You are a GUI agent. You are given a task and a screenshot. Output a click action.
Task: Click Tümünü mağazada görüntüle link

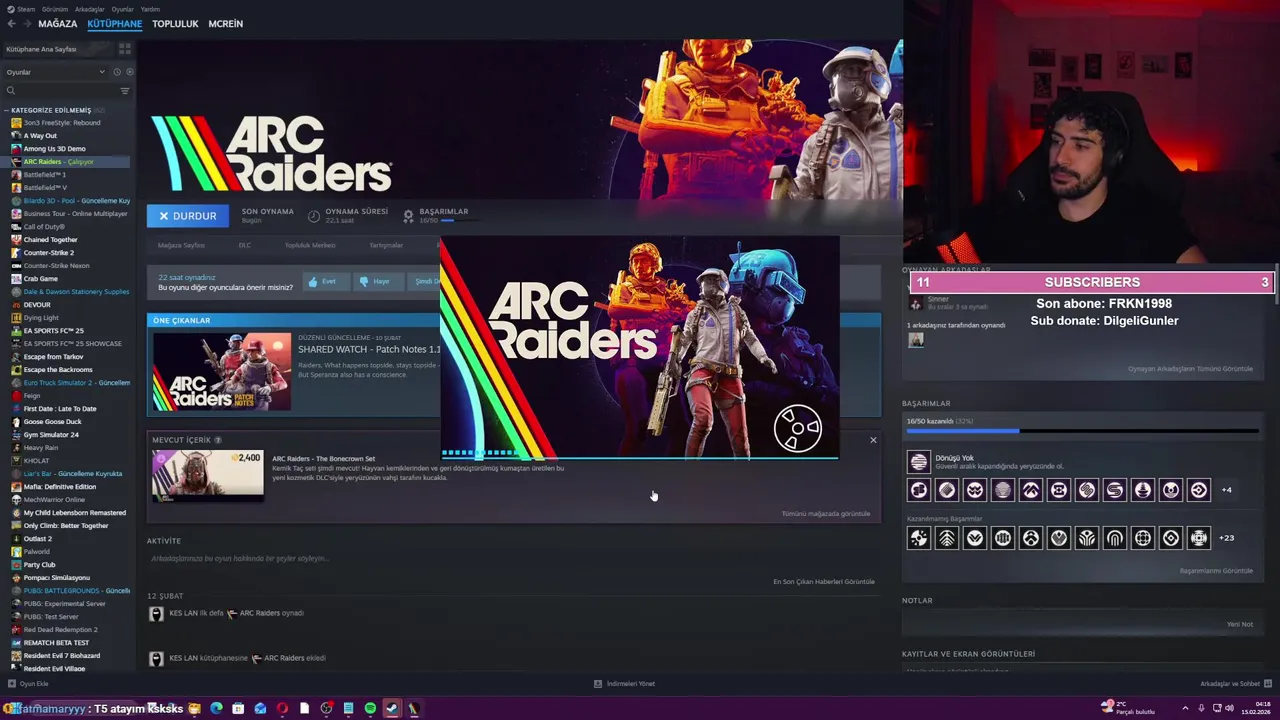point(826,514)
